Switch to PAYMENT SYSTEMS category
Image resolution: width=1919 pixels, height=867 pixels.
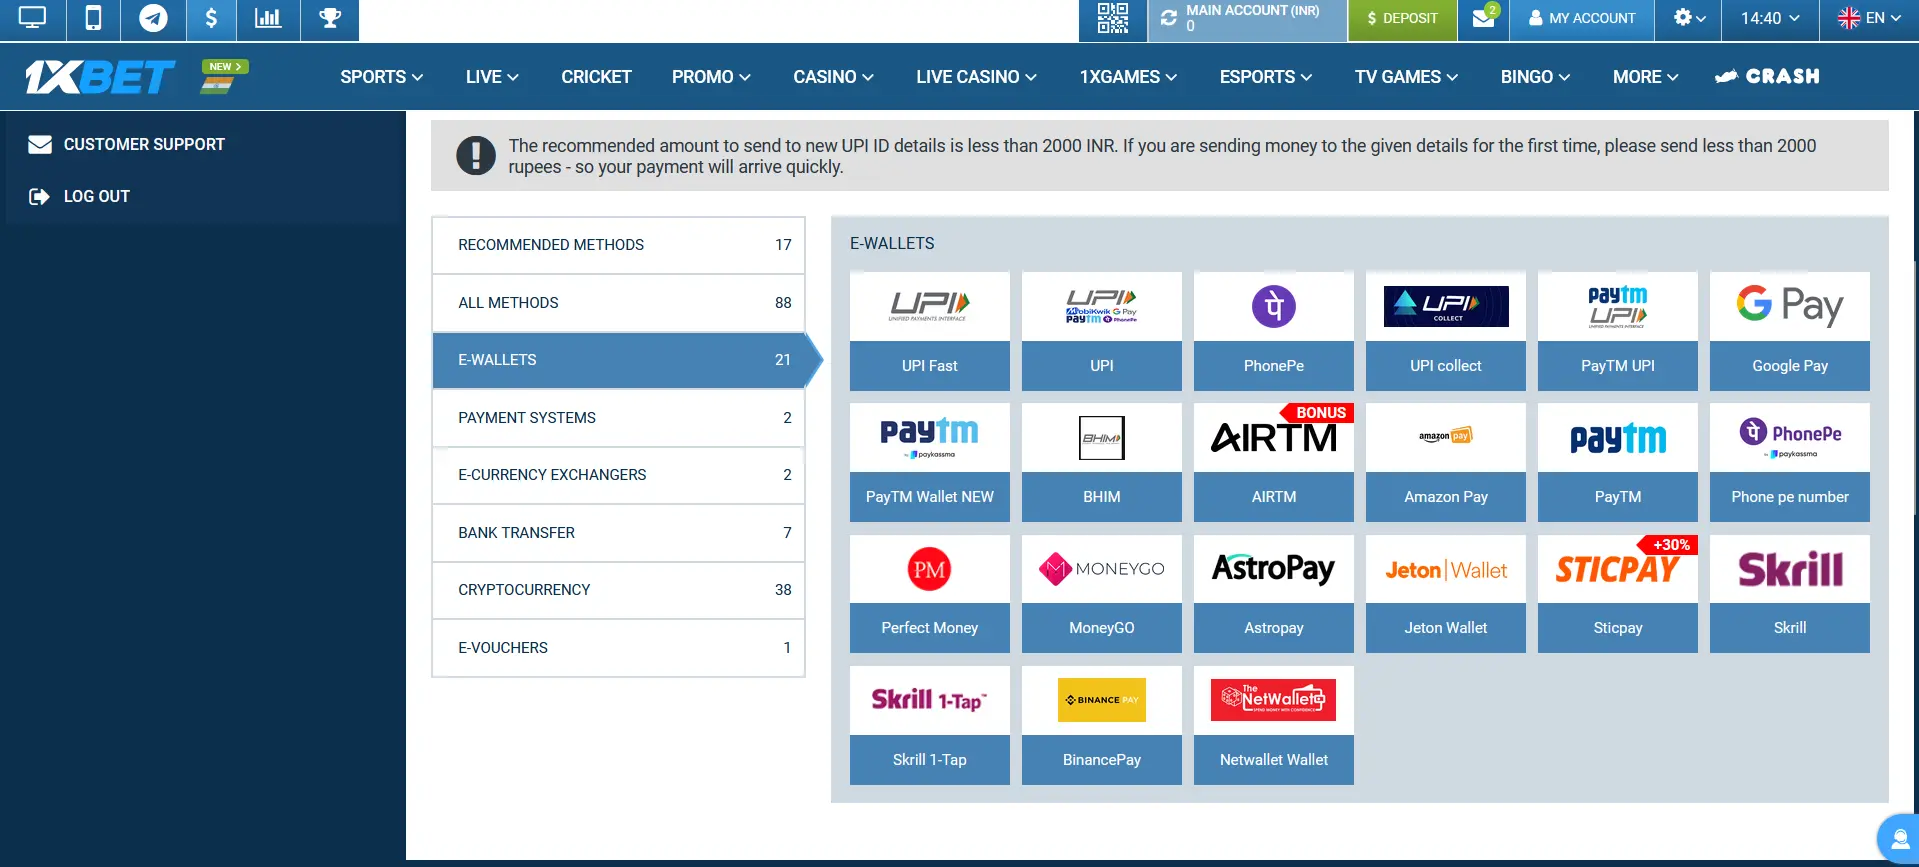pyautogui.click(x=618, y=418)
